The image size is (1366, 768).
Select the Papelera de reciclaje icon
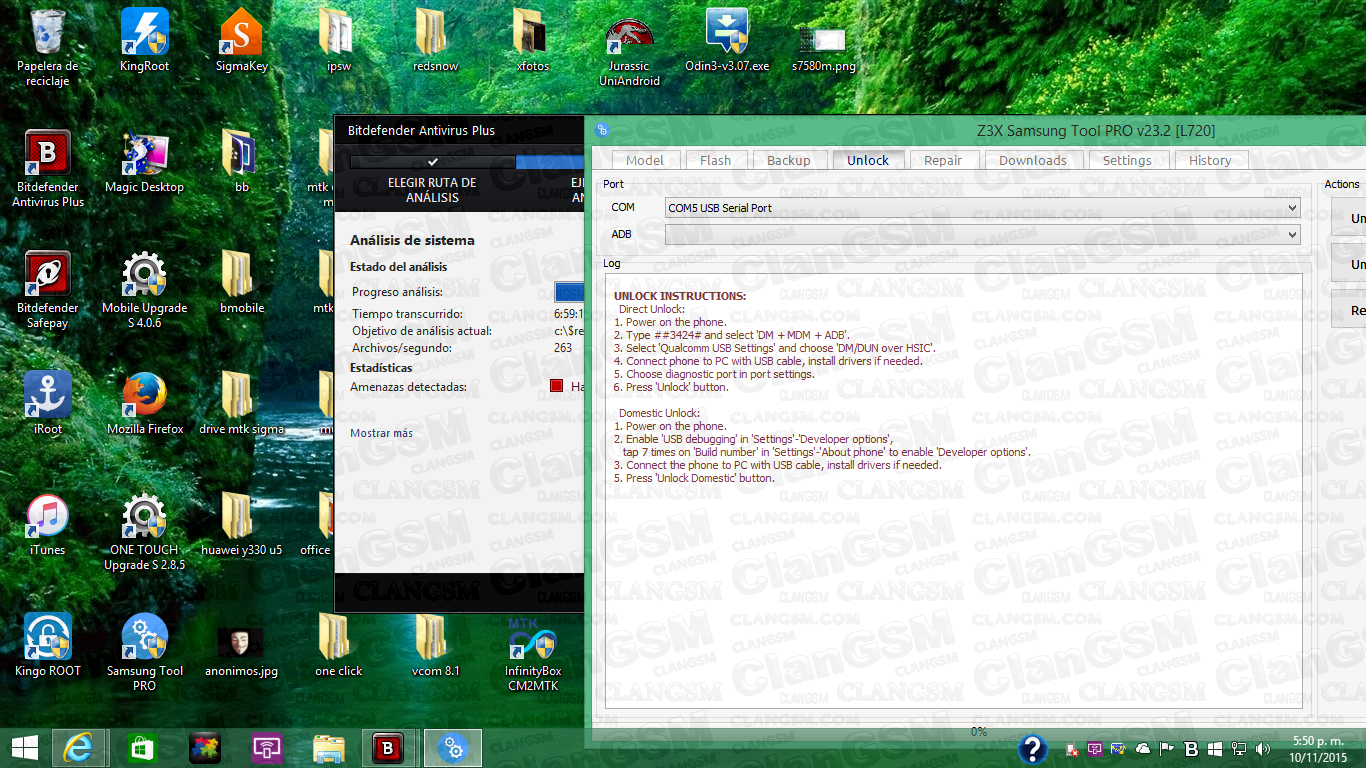47,47
